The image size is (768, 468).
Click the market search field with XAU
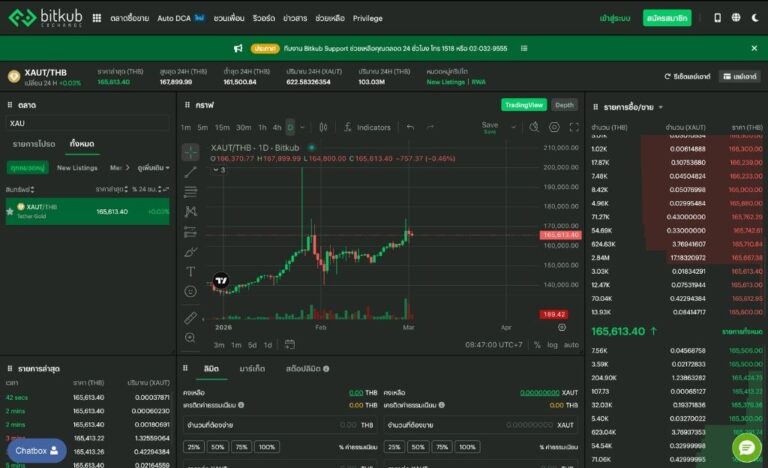pyautogui.click(x=88, y=123)
